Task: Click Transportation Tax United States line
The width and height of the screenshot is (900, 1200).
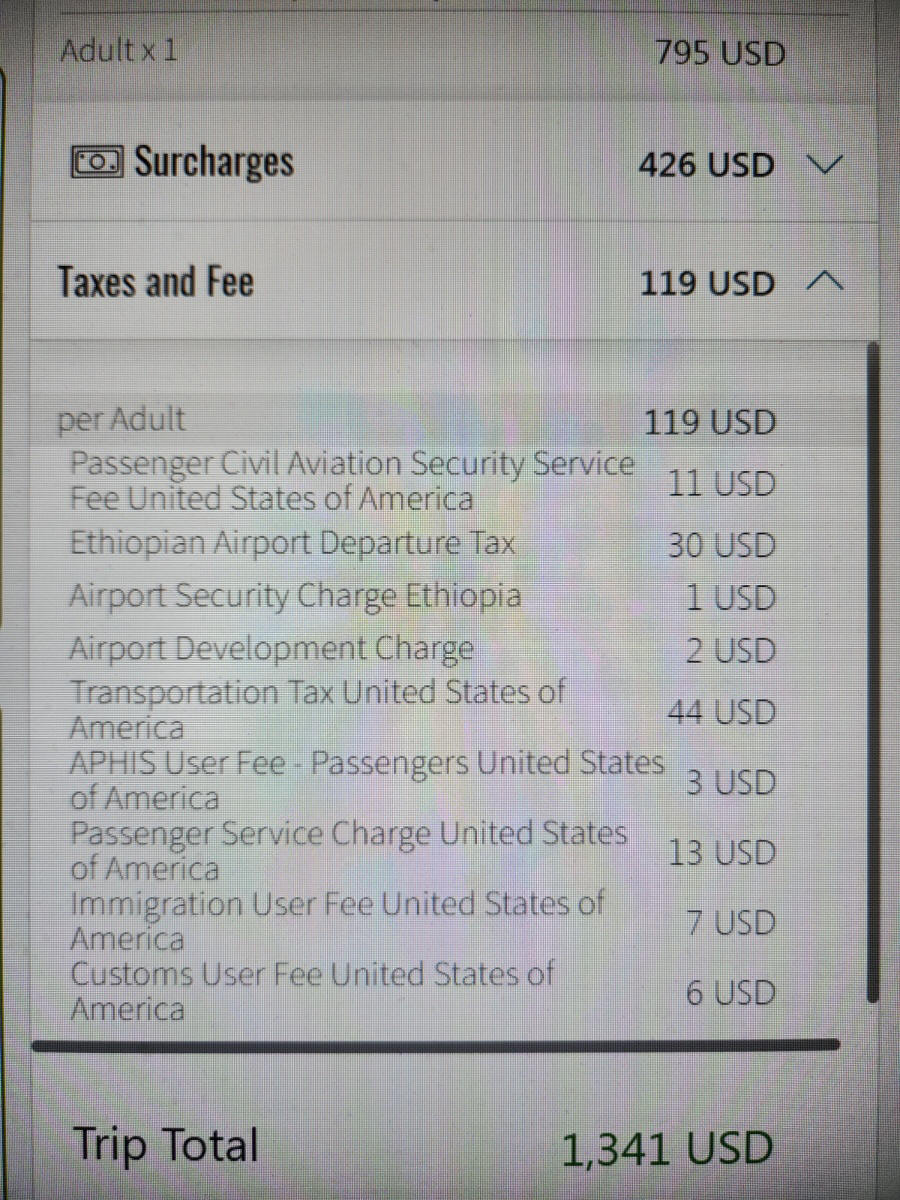Action: [x=422, y=709]
